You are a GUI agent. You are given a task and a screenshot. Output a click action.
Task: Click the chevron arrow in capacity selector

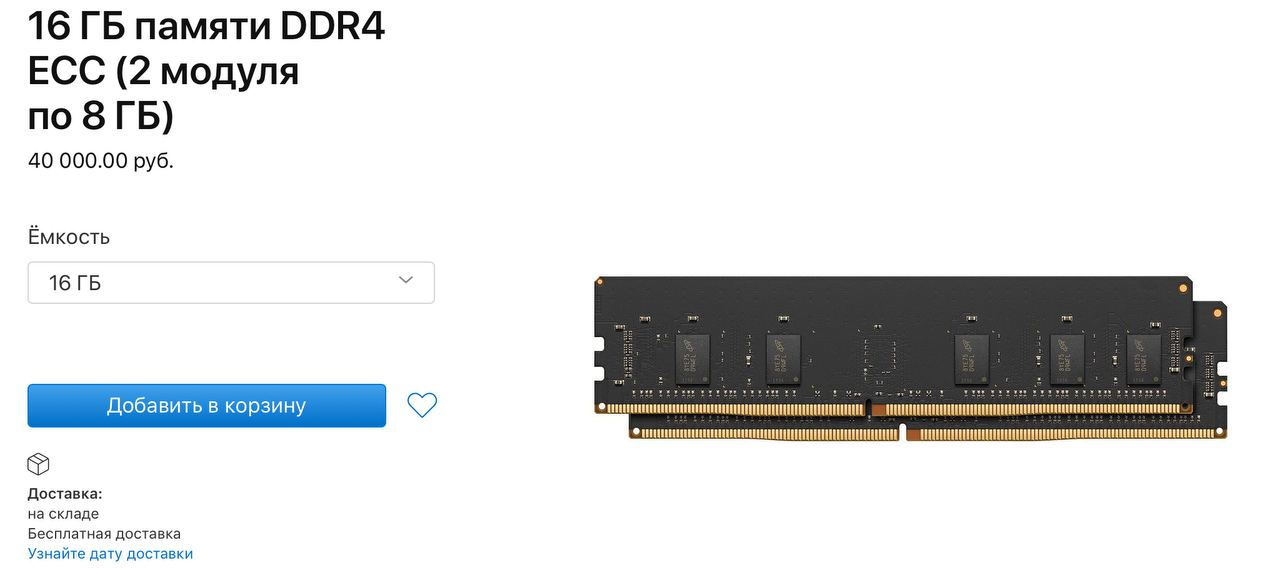[x=406, y=280]
